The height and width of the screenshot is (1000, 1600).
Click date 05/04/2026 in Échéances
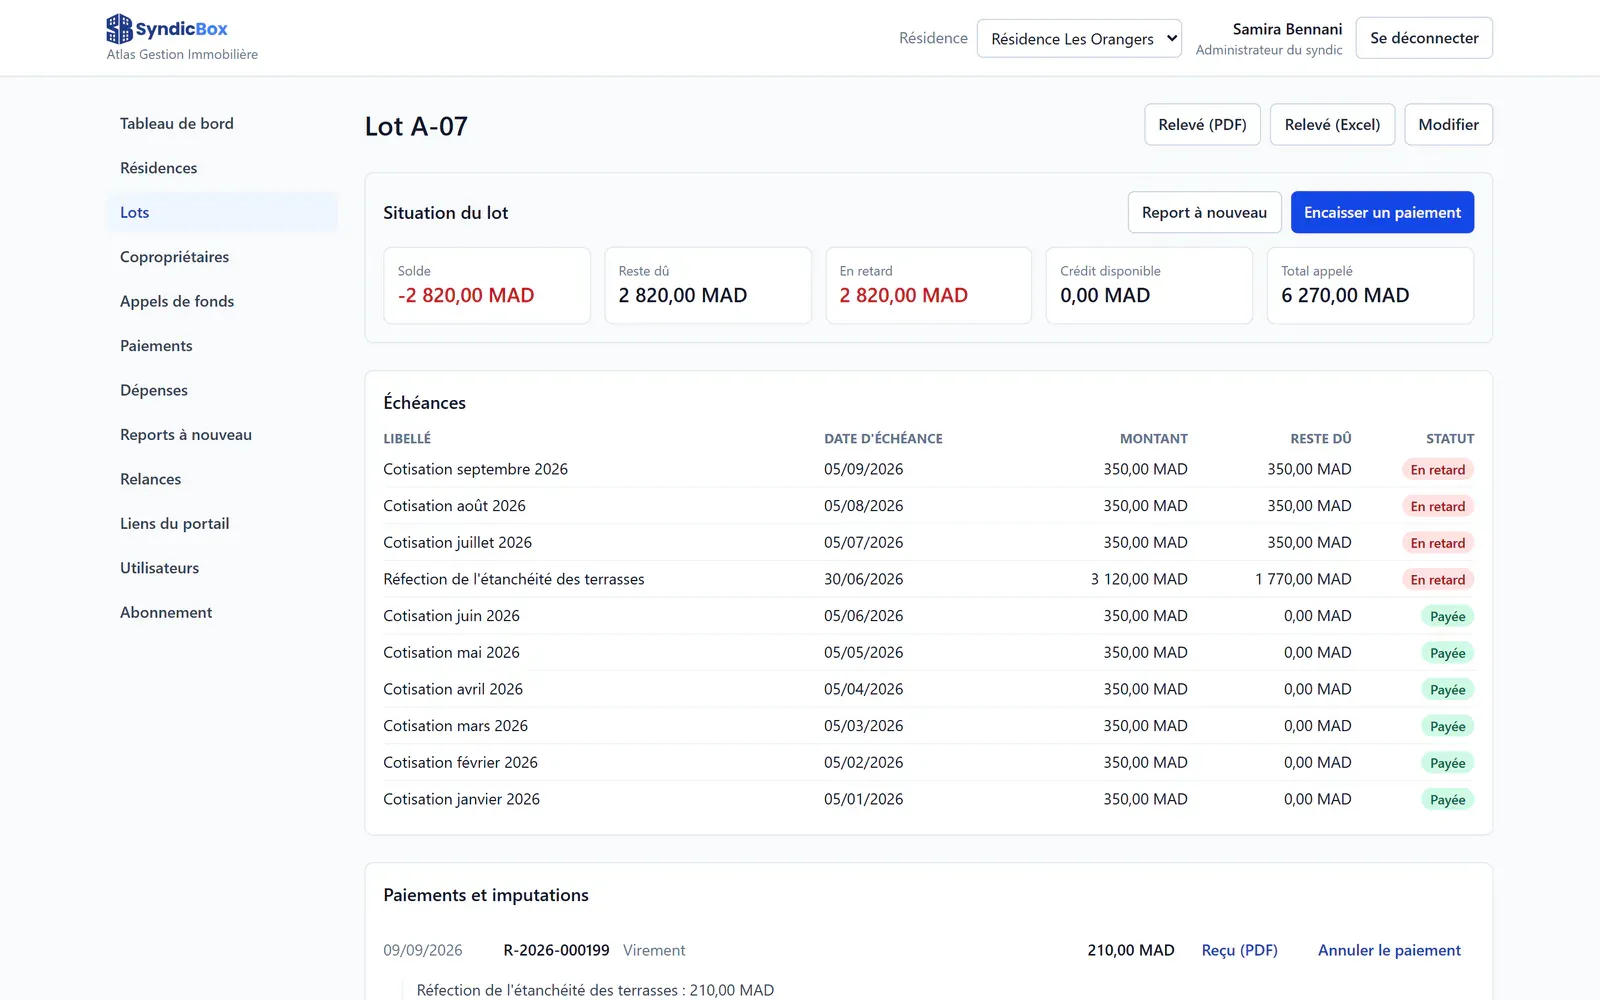[863, 689]
